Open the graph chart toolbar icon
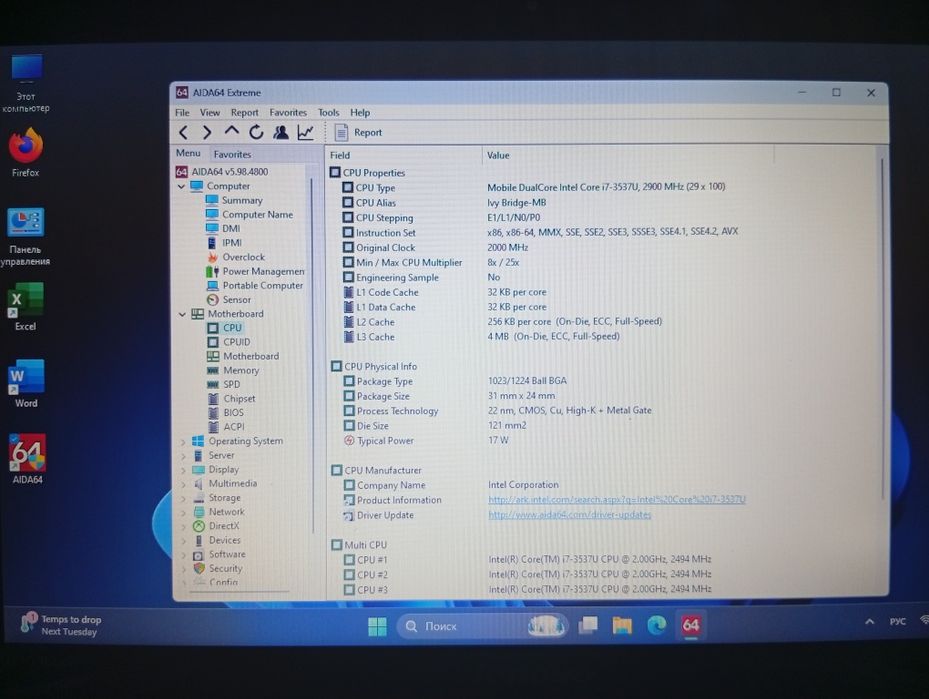 click(x=306, y=132)
